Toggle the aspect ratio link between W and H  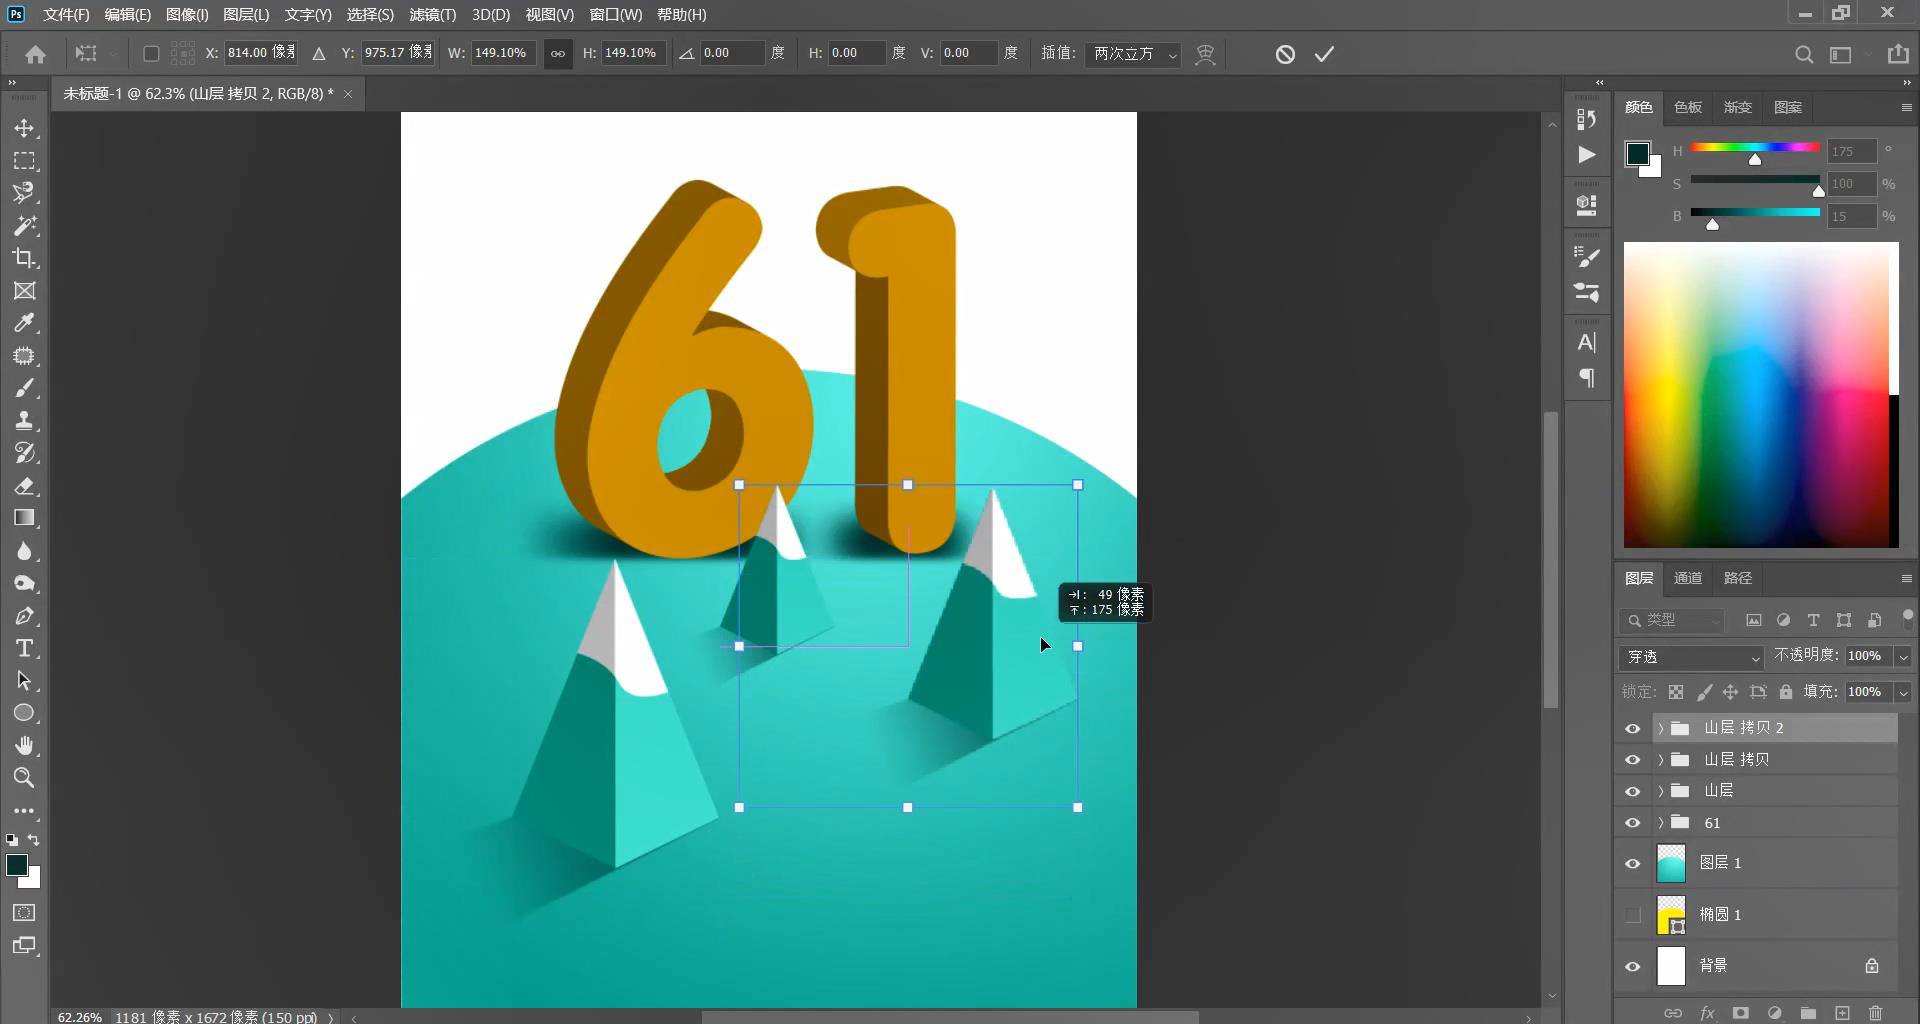[x=558, y=54]
